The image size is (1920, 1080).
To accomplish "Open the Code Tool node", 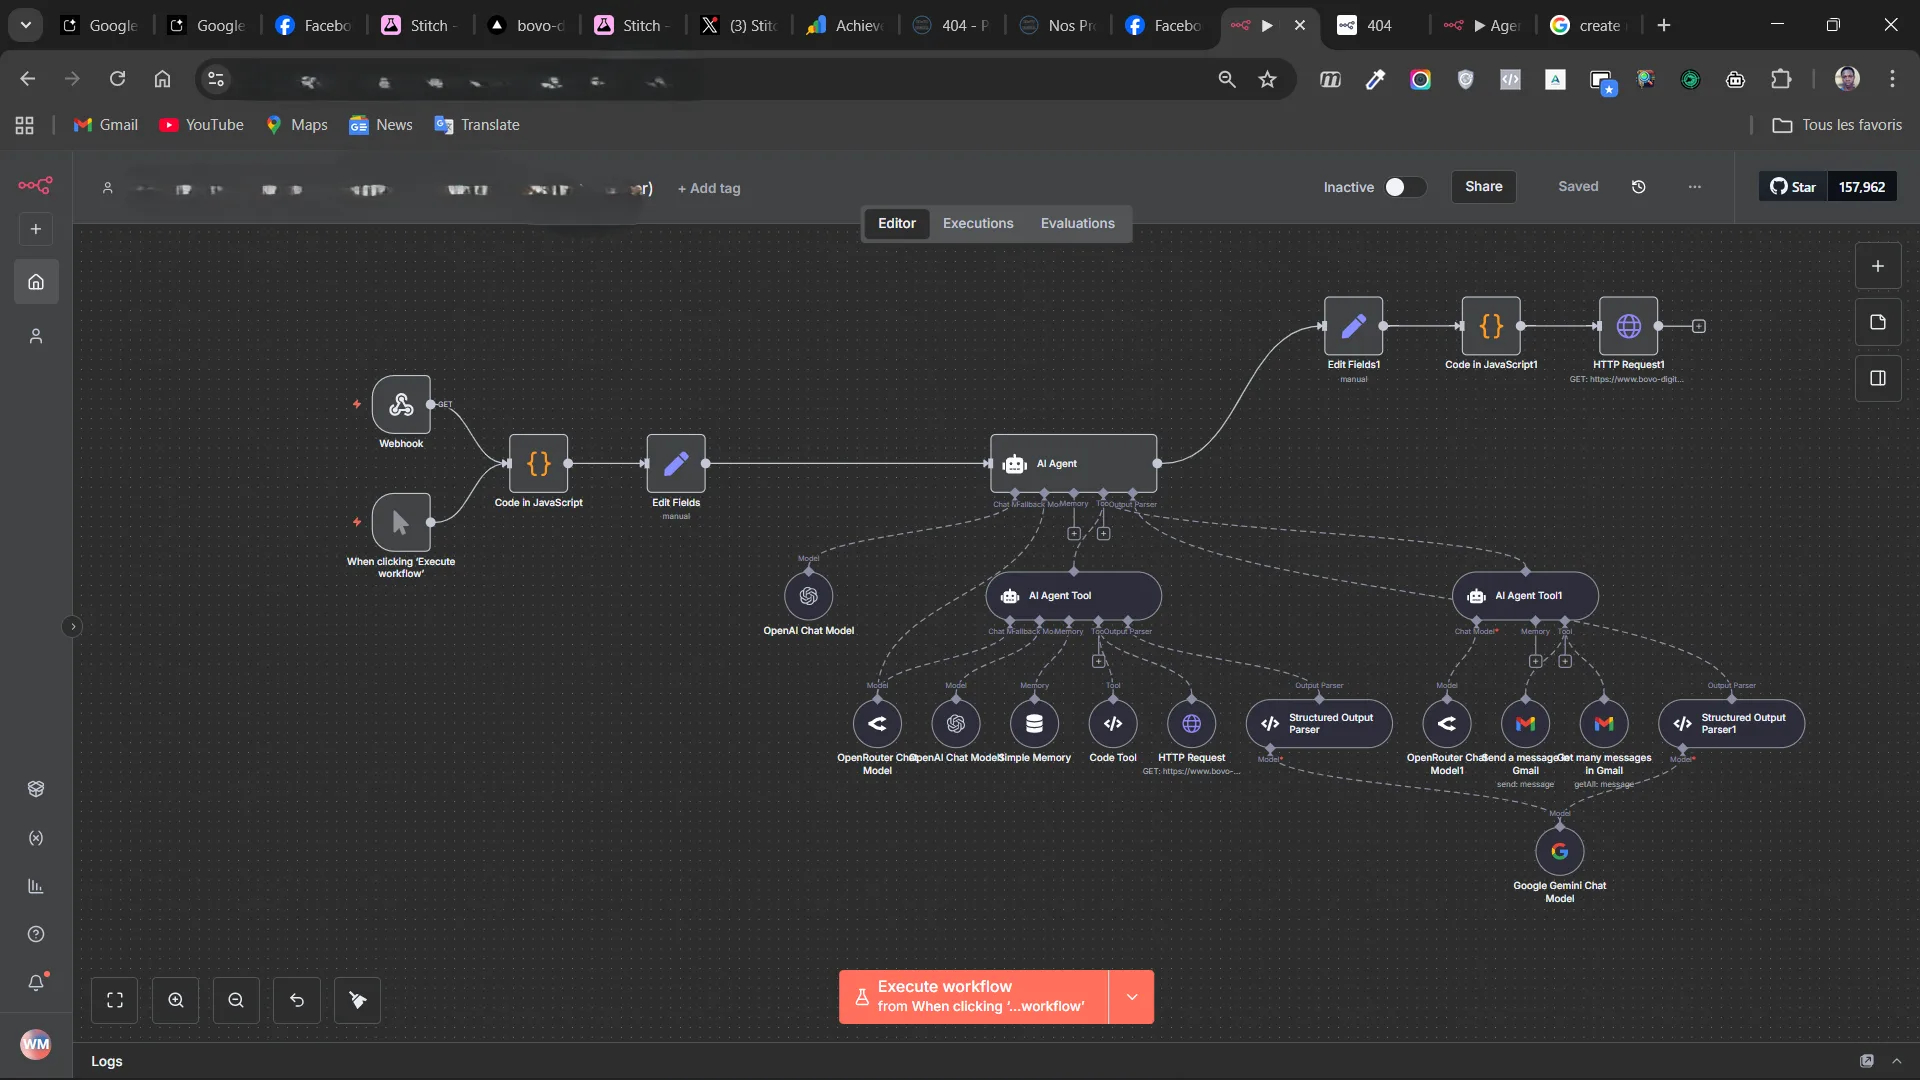I will coord(1112,724).
